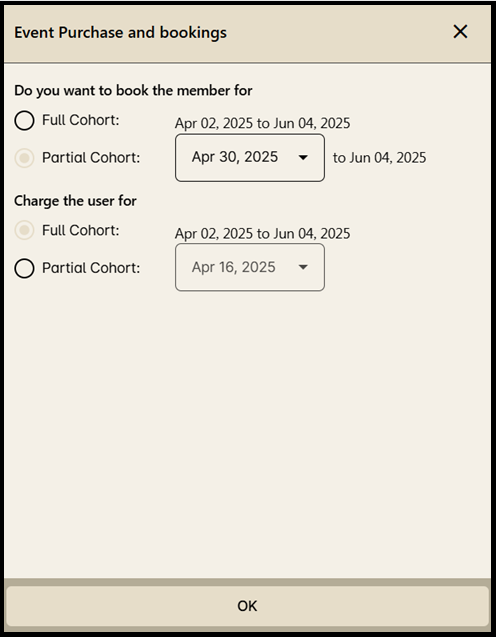Image resolution: width=496 pixels, height=638 pixels.
Task: Click the 'to Jun 04, 2025' end date text
Action: (x=380, y=157)
